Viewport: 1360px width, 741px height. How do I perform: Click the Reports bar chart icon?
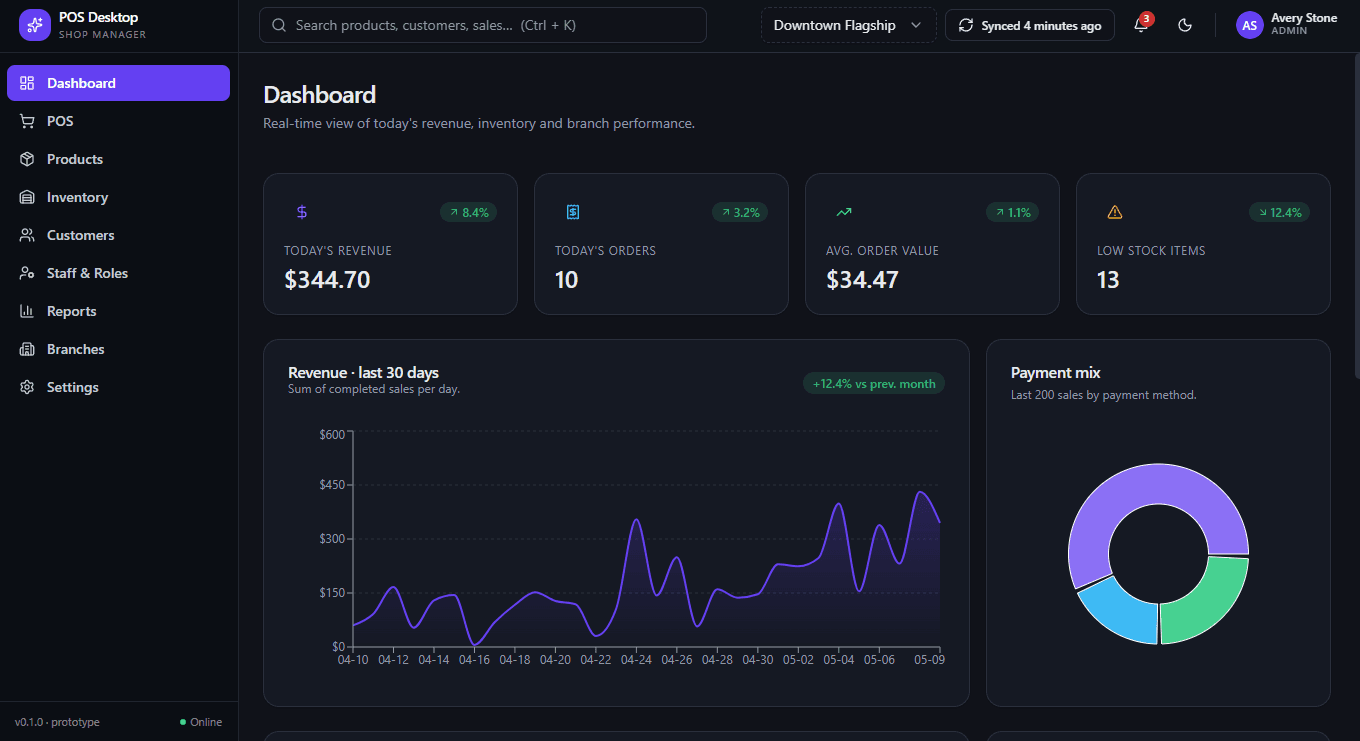coord(27,311)
